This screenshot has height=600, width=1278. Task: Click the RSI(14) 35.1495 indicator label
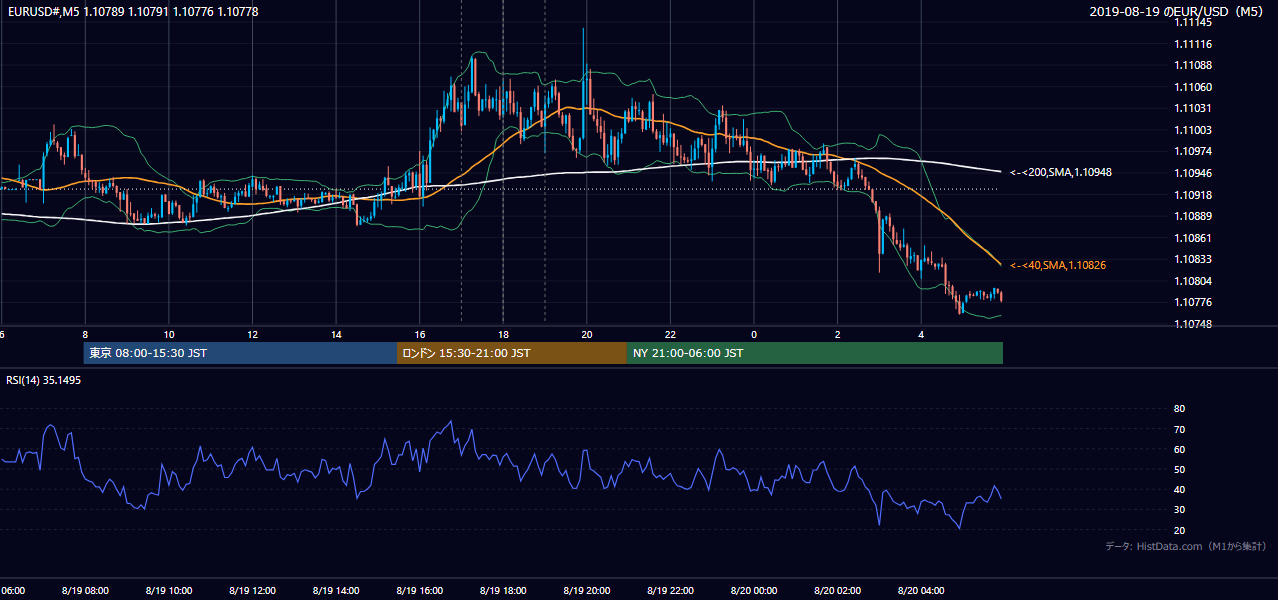(x=44, y=380)
